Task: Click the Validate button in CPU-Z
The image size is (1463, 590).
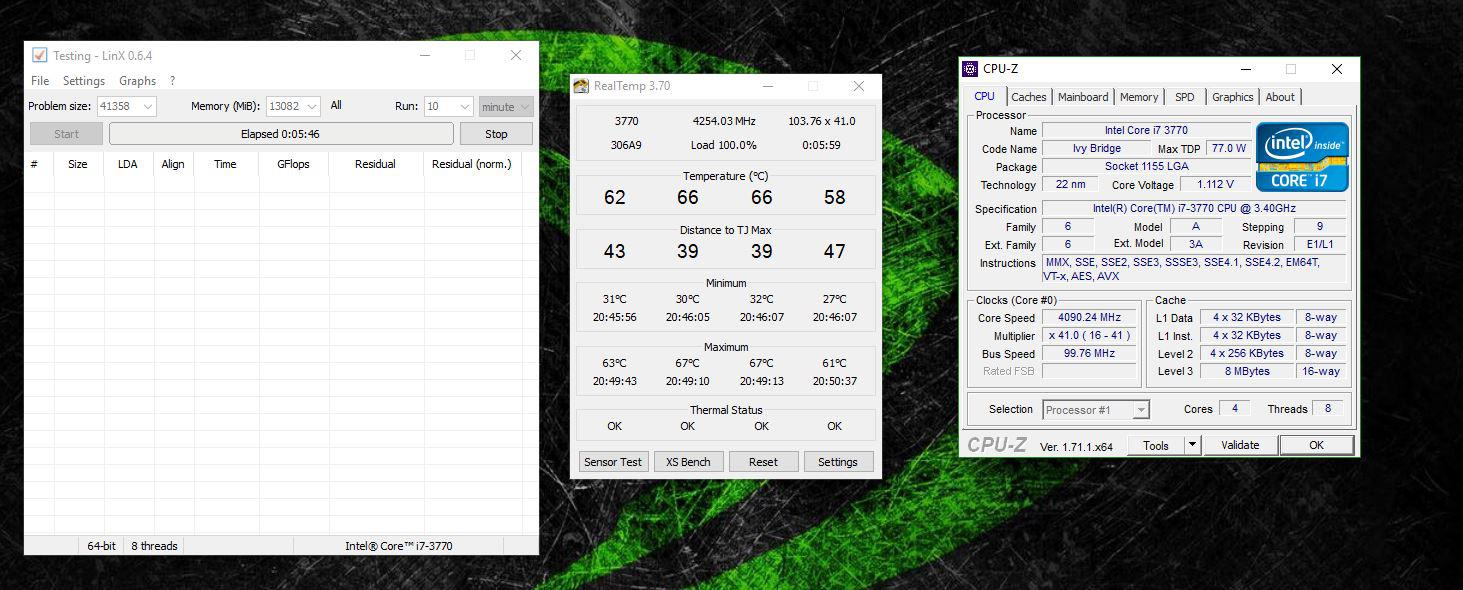Action: tap(1240, 445)
